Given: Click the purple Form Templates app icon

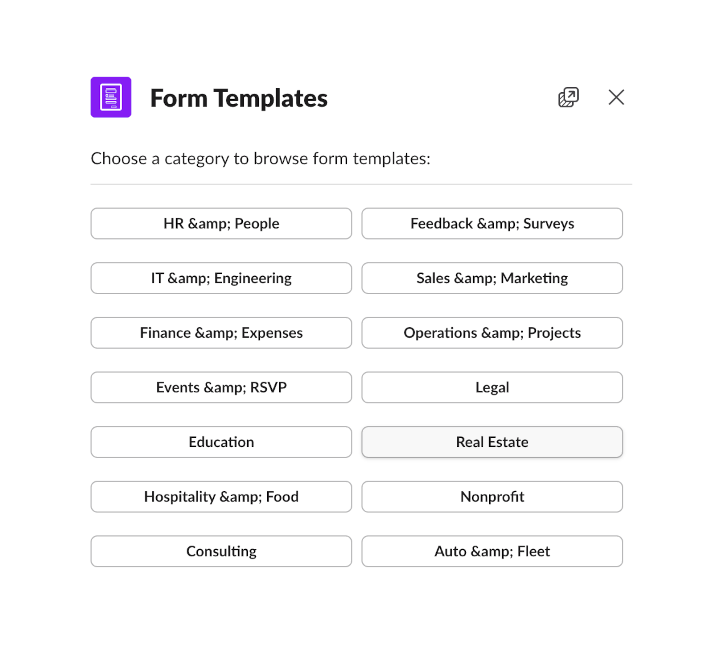Looking at the screenshot, I should point(111,98).
